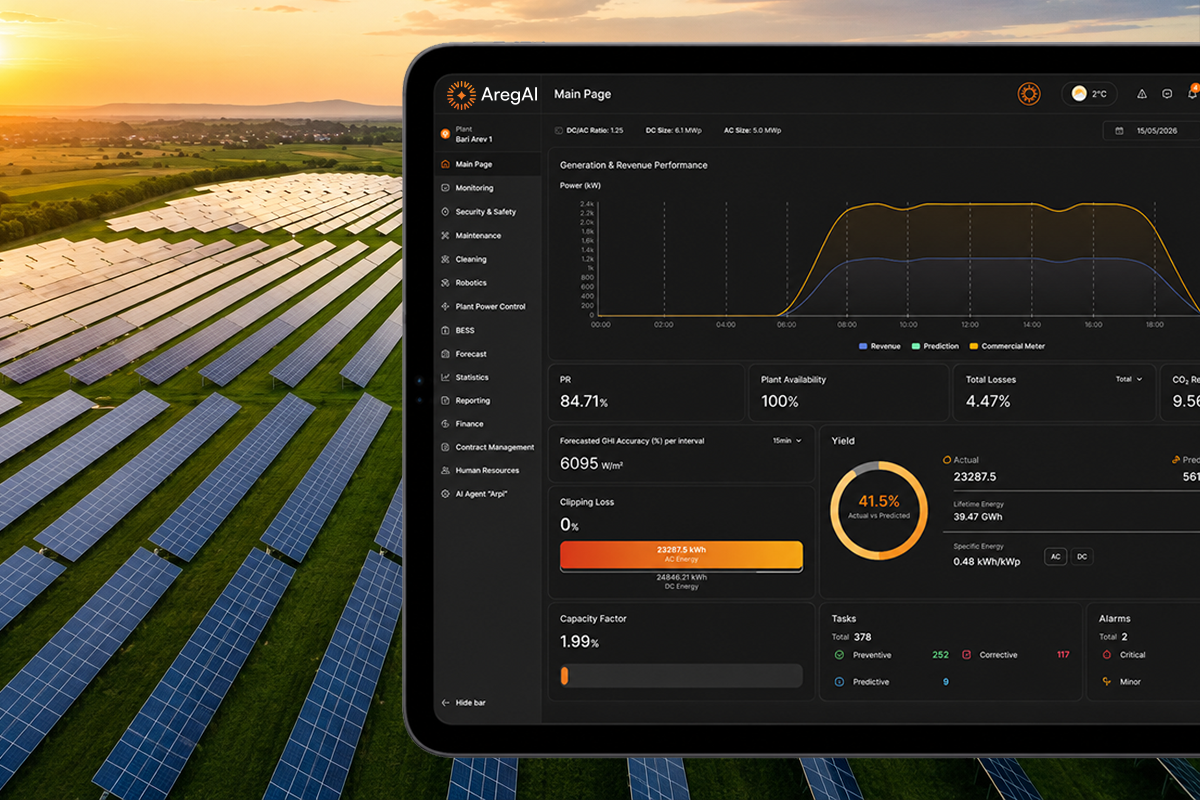Open the warning triangle alerts icon
The image size is (1200, 800).
pos(1142,94)
